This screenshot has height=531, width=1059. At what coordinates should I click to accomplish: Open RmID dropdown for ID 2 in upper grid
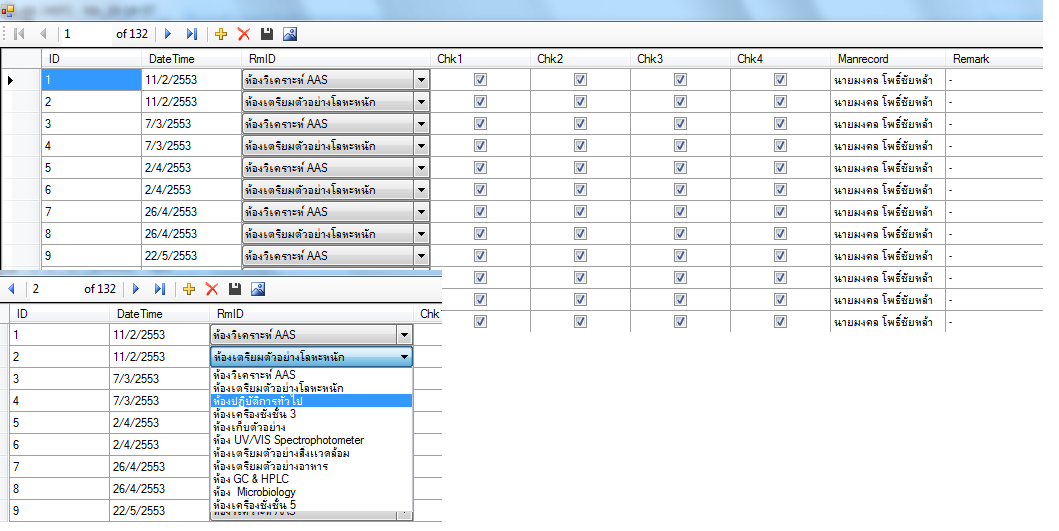coord(421,102)
